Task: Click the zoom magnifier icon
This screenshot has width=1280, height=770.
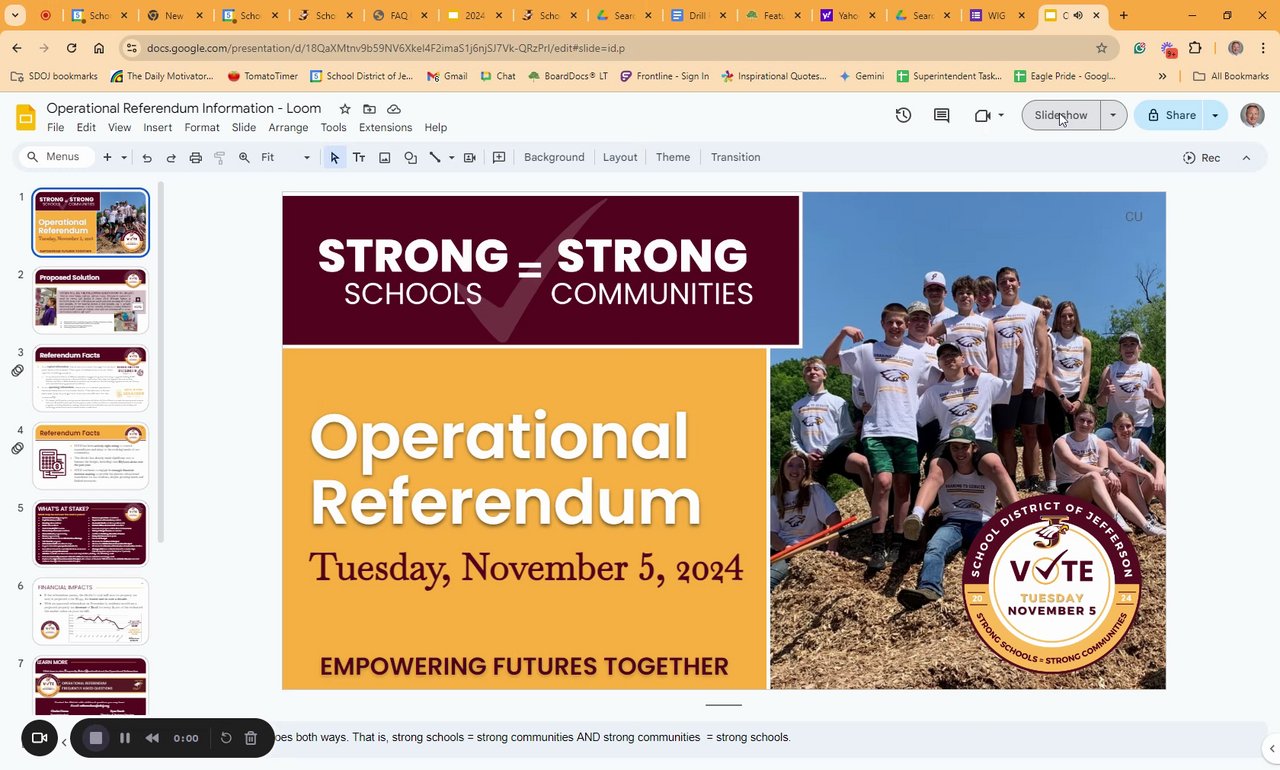Action: click(244, 157)
